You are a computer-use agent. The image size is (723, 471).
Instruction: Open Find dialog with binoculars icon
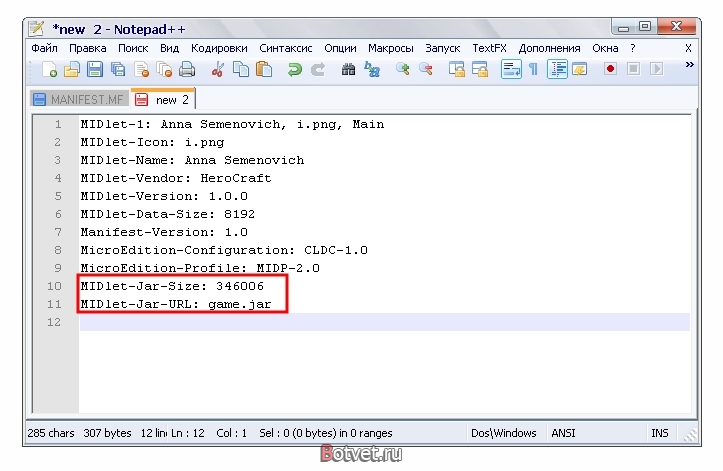[x=348, y=70]
